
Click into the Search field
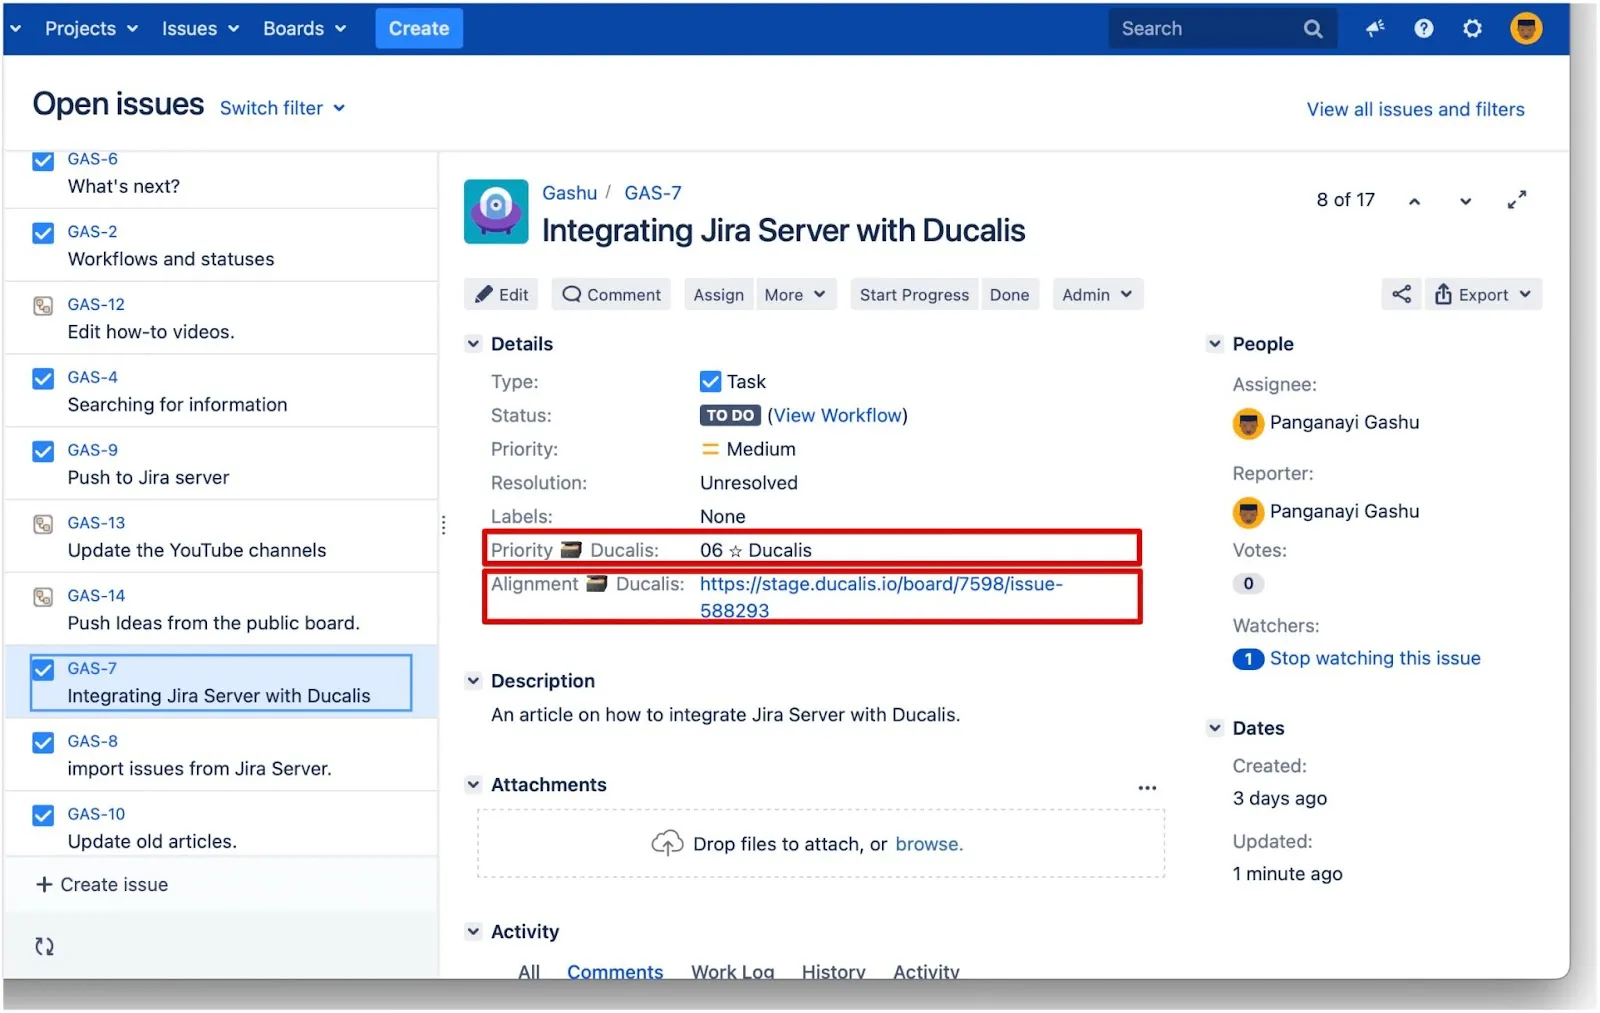[1205, 29]
